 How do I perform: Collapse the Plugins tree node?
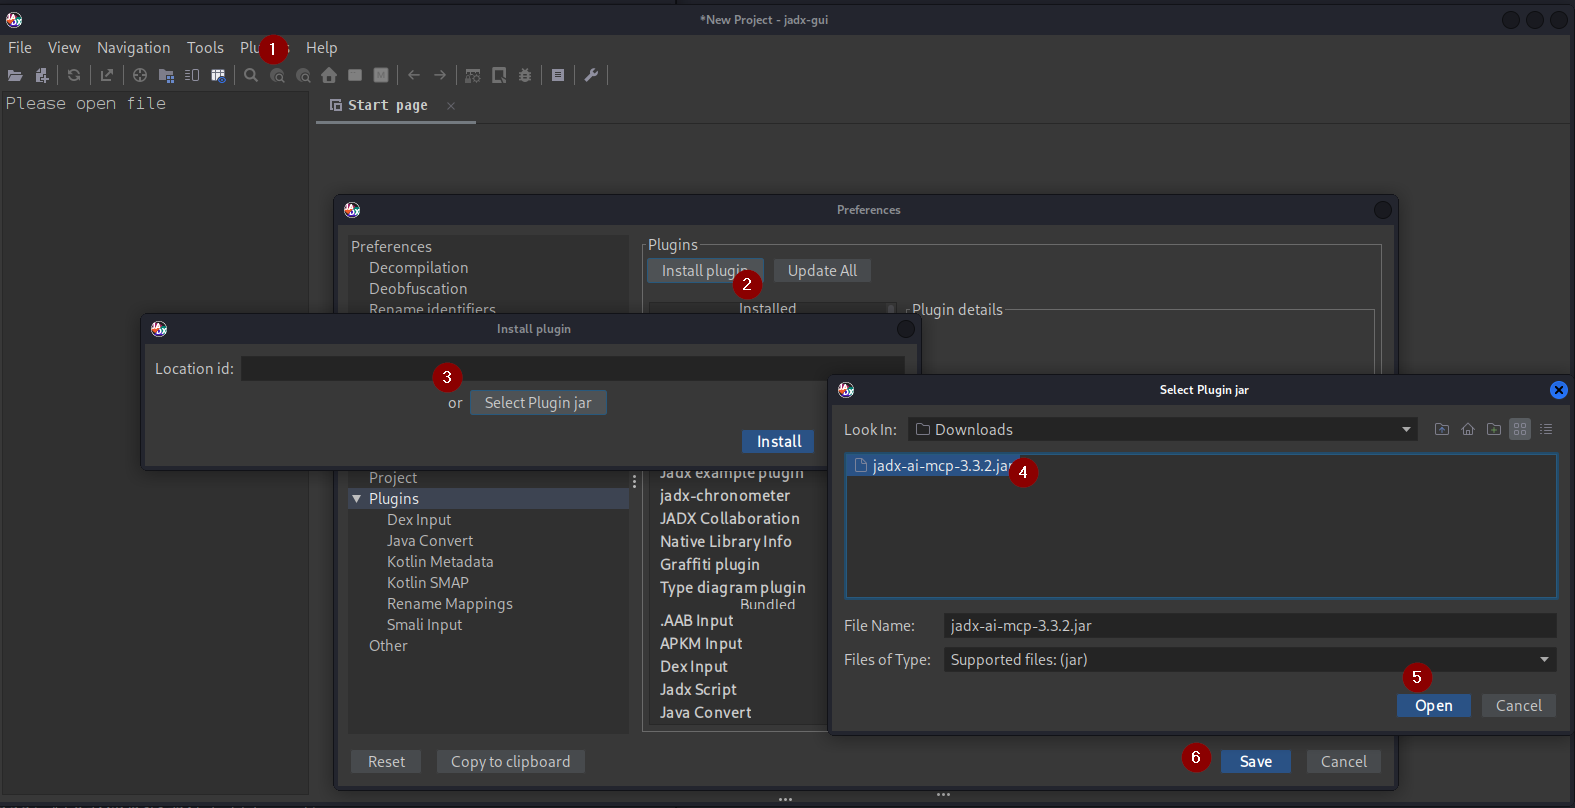(357, 499)
